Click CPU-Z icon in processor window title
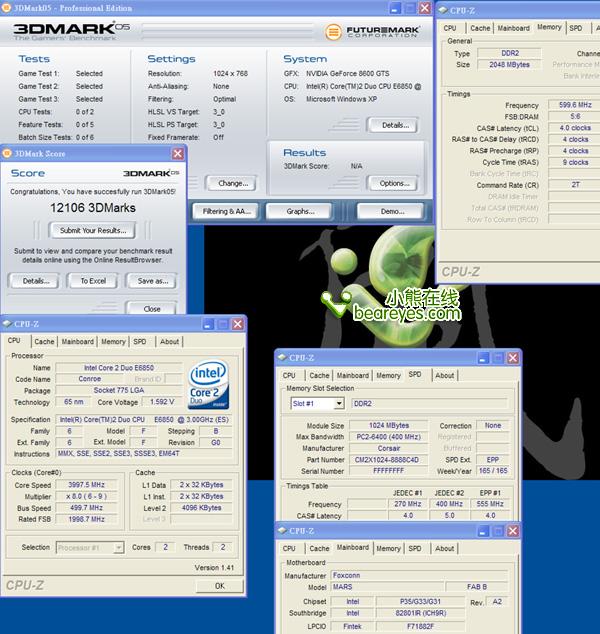The width and height of the screenshot is (600, 634). 7,323
